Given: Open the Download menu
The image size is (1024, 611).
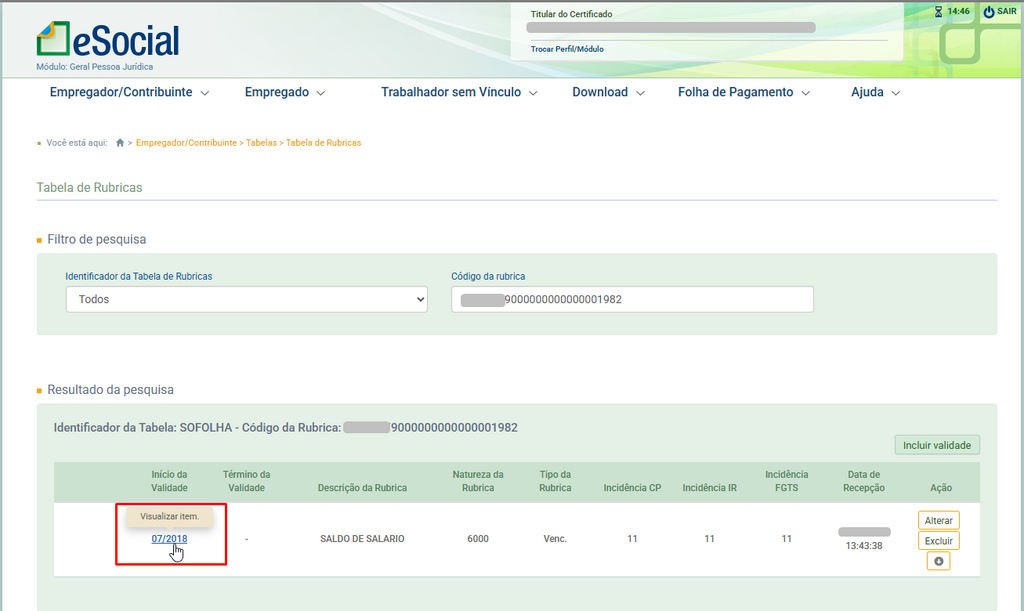Looking at the screenshot, I should [608, 92].
